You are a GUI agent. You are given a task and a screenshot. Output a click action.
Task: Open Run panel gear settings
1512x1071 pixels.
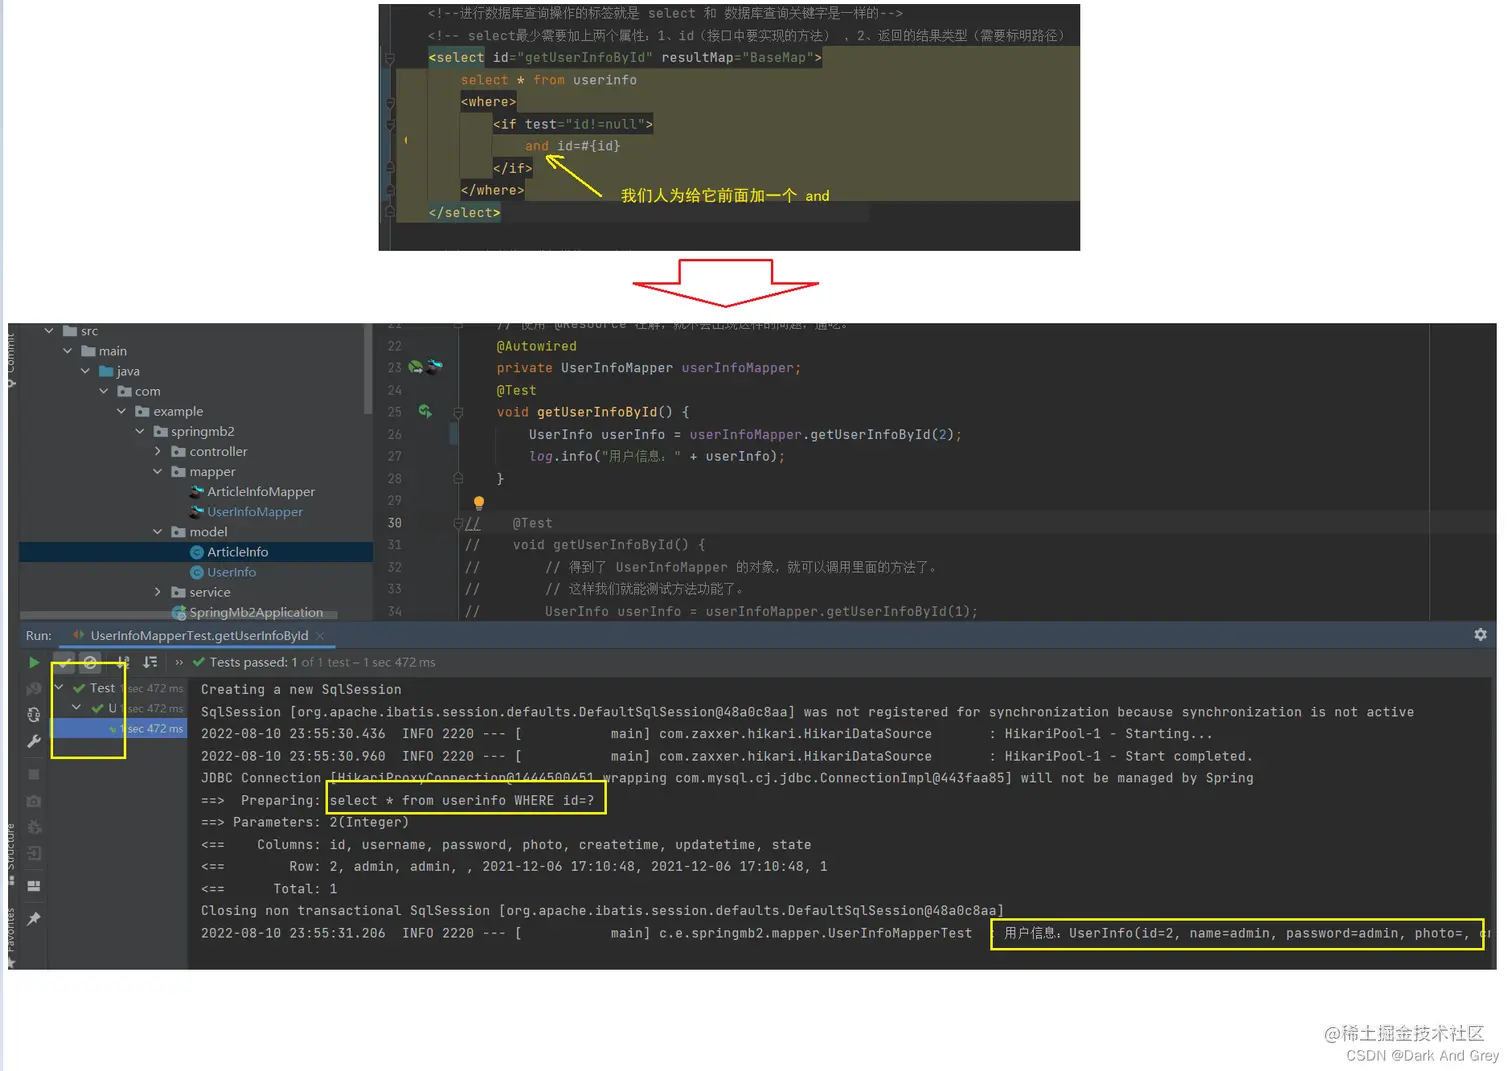(x=1480, y=635)
